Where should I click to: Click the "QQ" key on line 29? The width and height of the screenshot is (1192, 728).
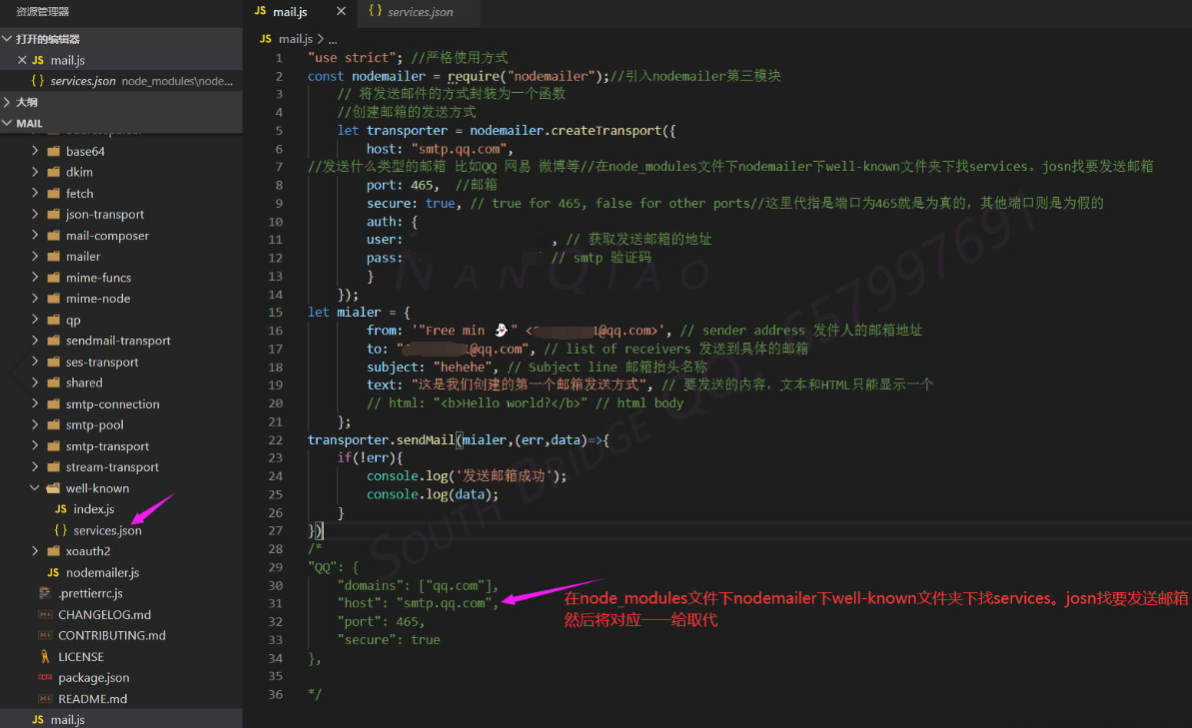coord(322,567)
